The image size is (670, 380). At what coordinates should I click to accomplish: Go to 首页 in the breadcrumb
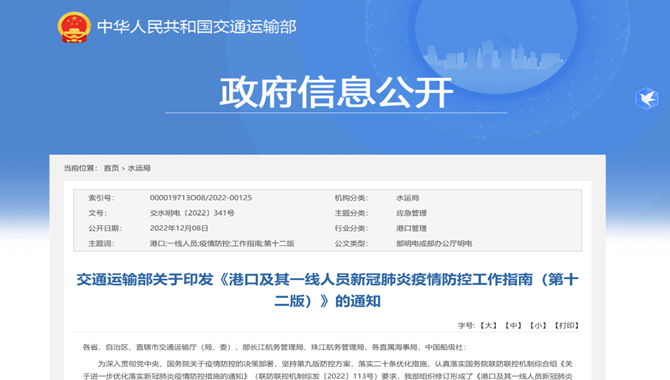[111, 168]
